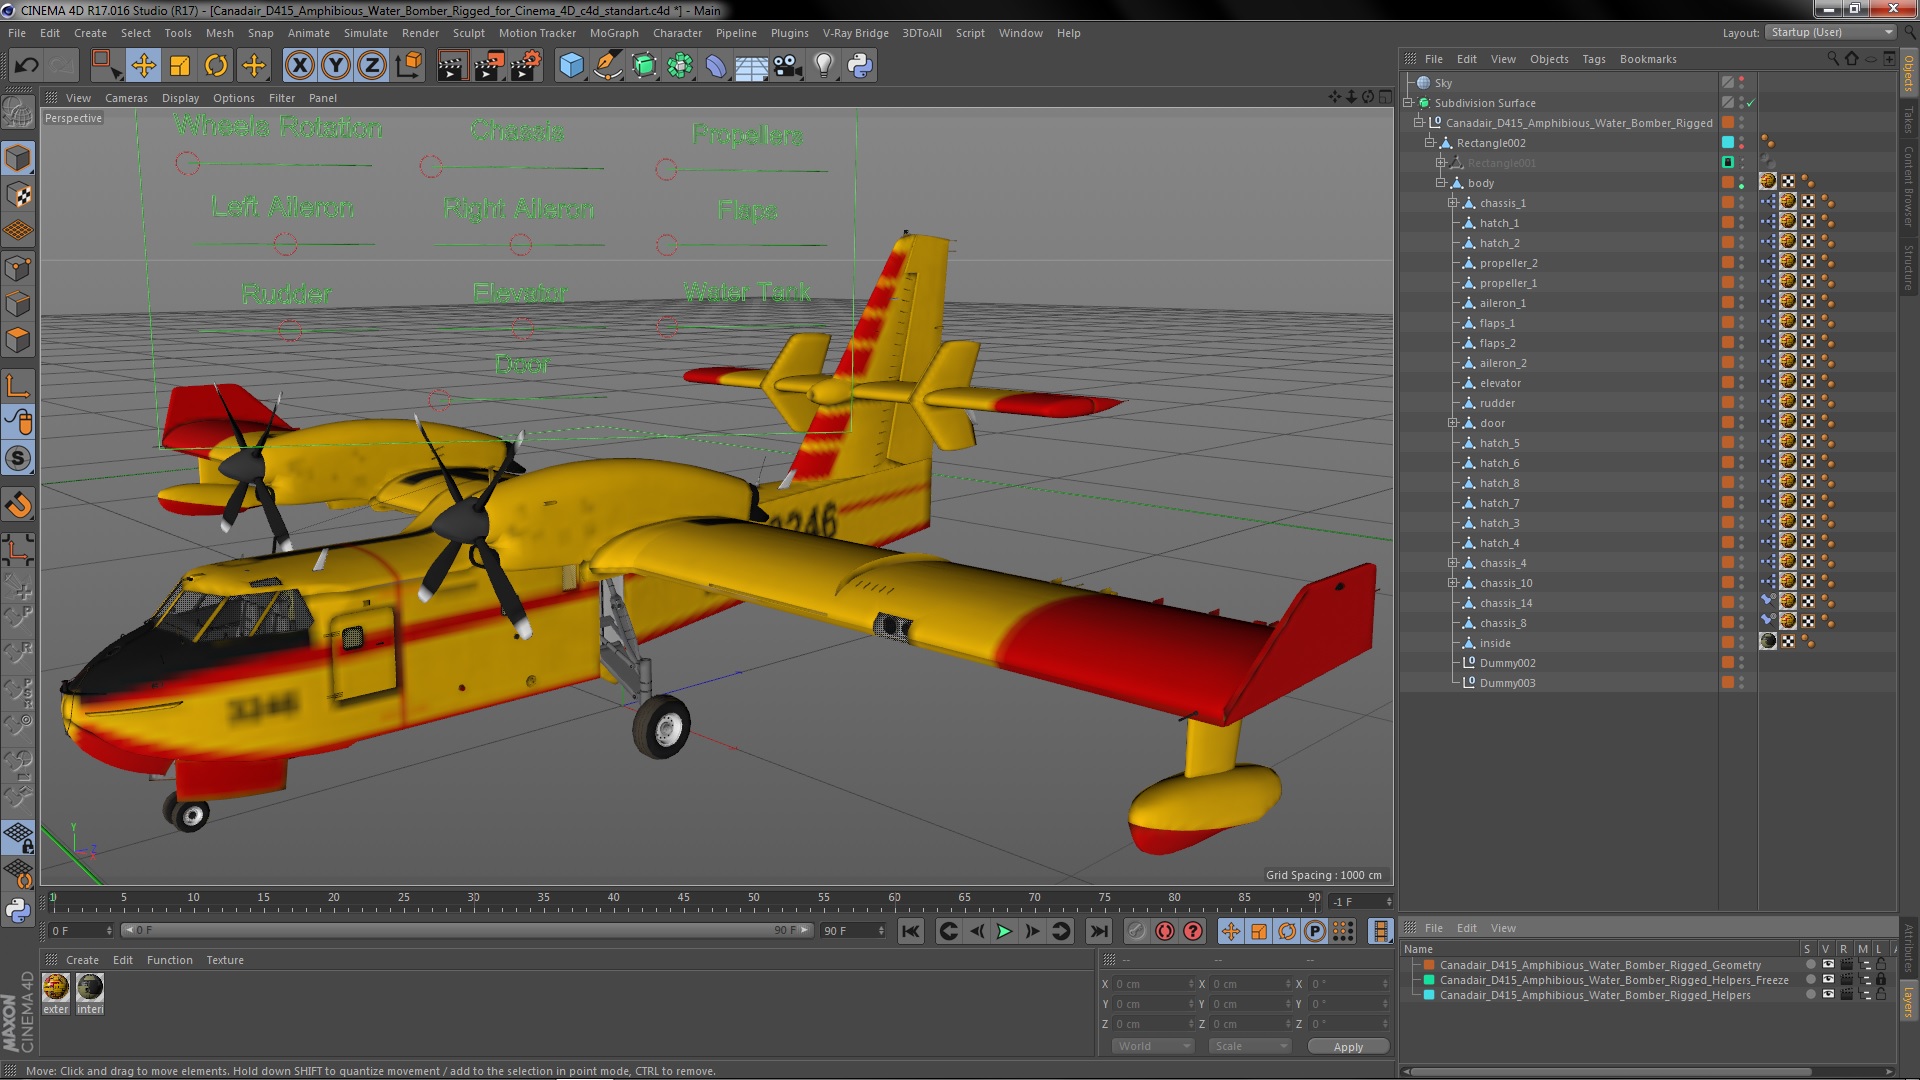Open the spline Pen tool icon

pyautogui.click(x=607, y=66)
